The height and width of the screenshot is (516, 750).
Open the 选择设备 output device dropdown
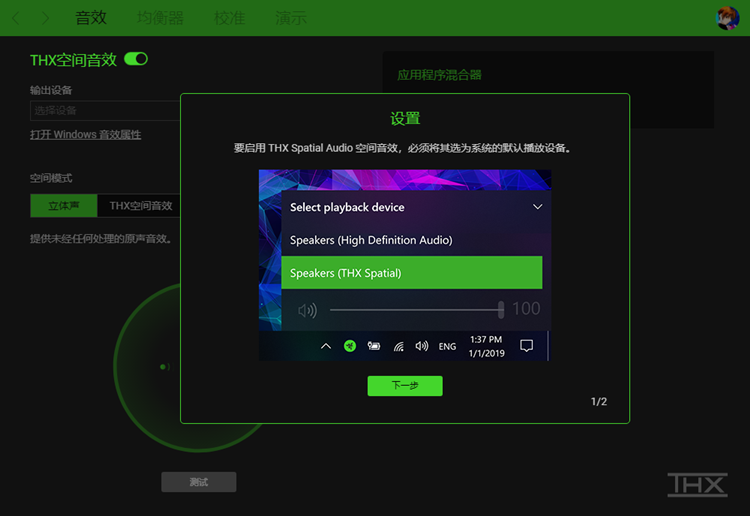(105, 110)
